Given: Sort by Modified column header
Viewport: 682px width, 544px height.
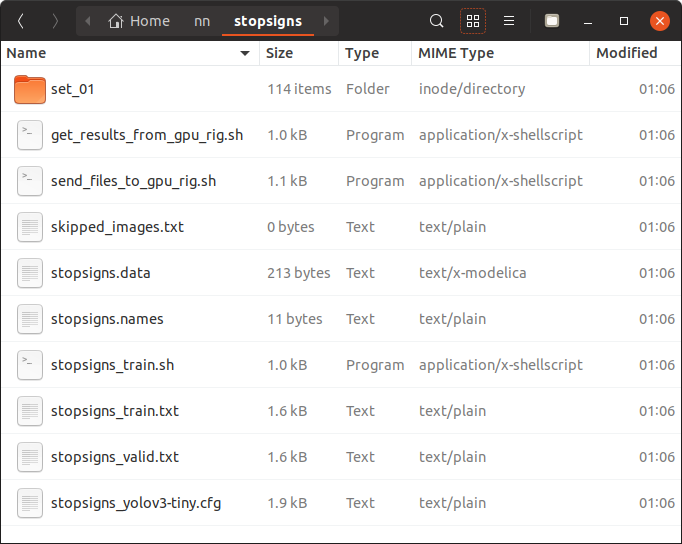Looking at the screenshot, I should (627, 53).
